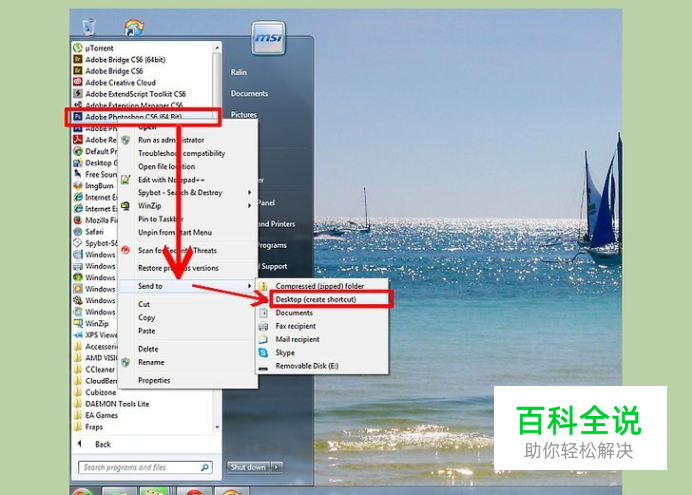Image resolution: width=692 pixels, height=495 pixels.
Task: Click the XPS Viewer icon
Action: (x=78, y=334)
